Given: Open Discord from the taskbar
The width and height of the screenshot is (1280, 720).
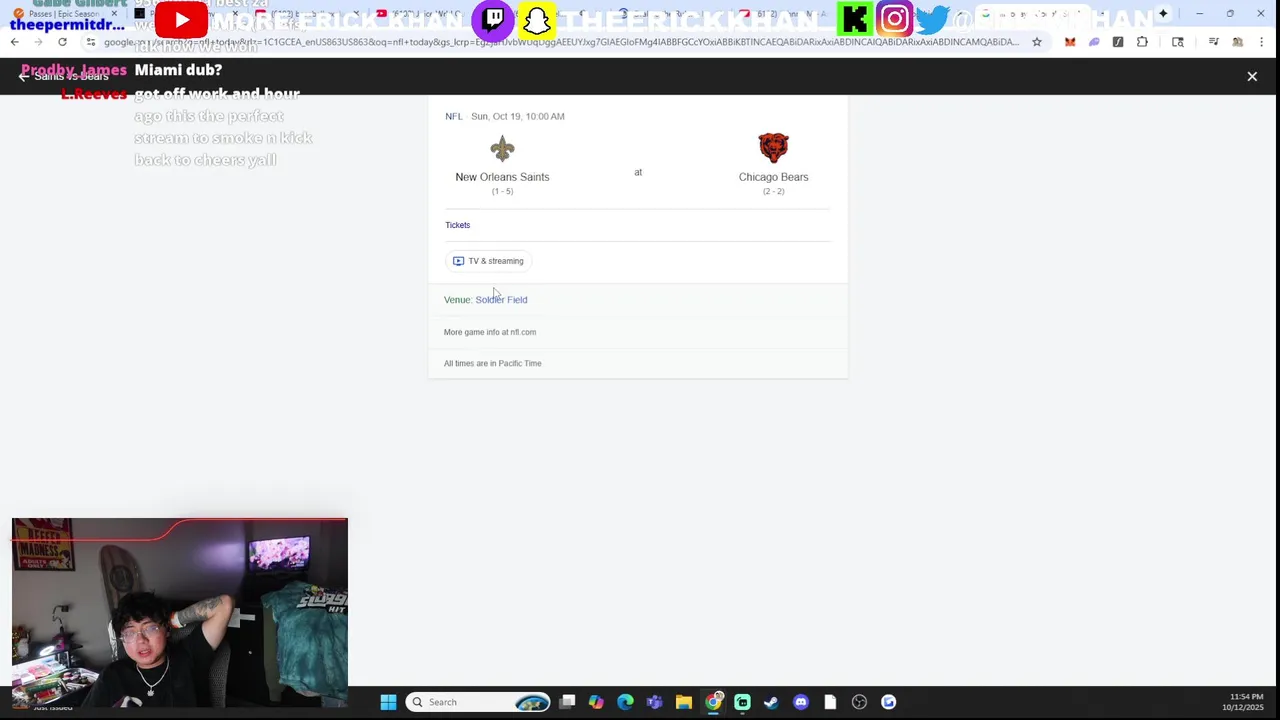Looking at the screenshot, I should [x=800, y=702].
